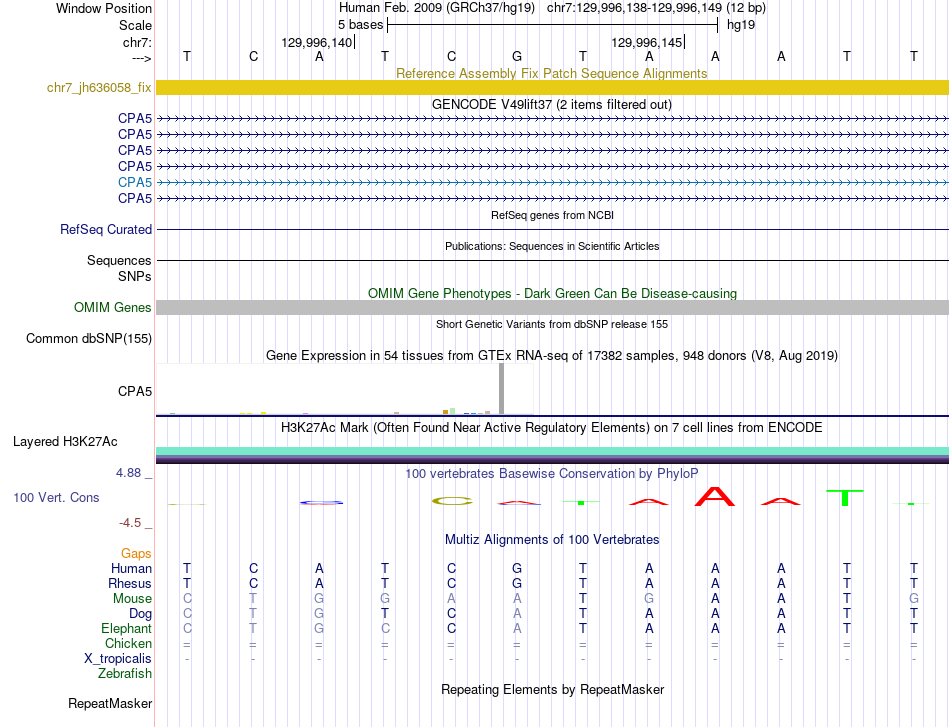
Task: Click the 129,996,145 position marker
Action: pyautogui.click(x=646, y=42)
